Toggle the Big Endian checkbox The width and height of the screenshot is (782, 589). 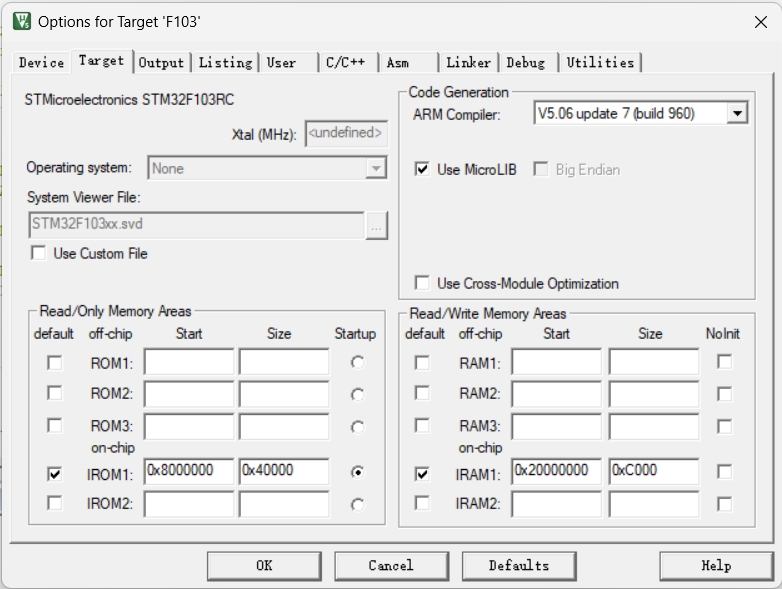pyautogui.click(x=540, y=169)
